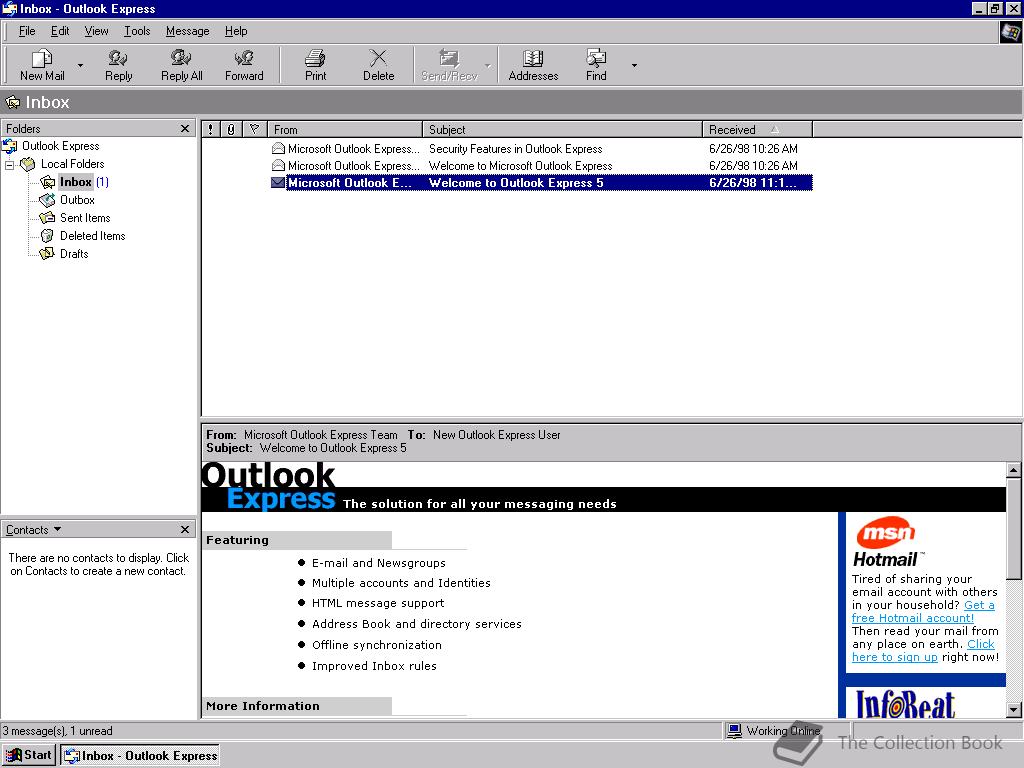Open the Send/Recv dropdown arrow
This screenshot has width=1024, height=768.
coord(487,64)
